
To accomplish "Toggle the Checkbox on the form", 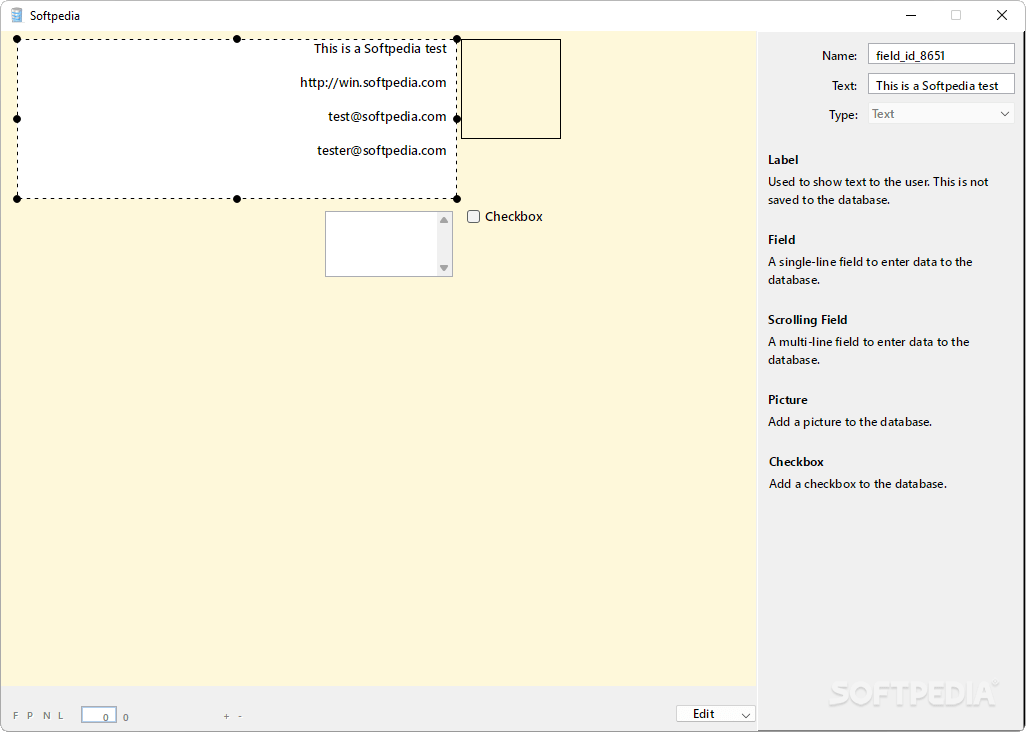I will tap(473, 217).
